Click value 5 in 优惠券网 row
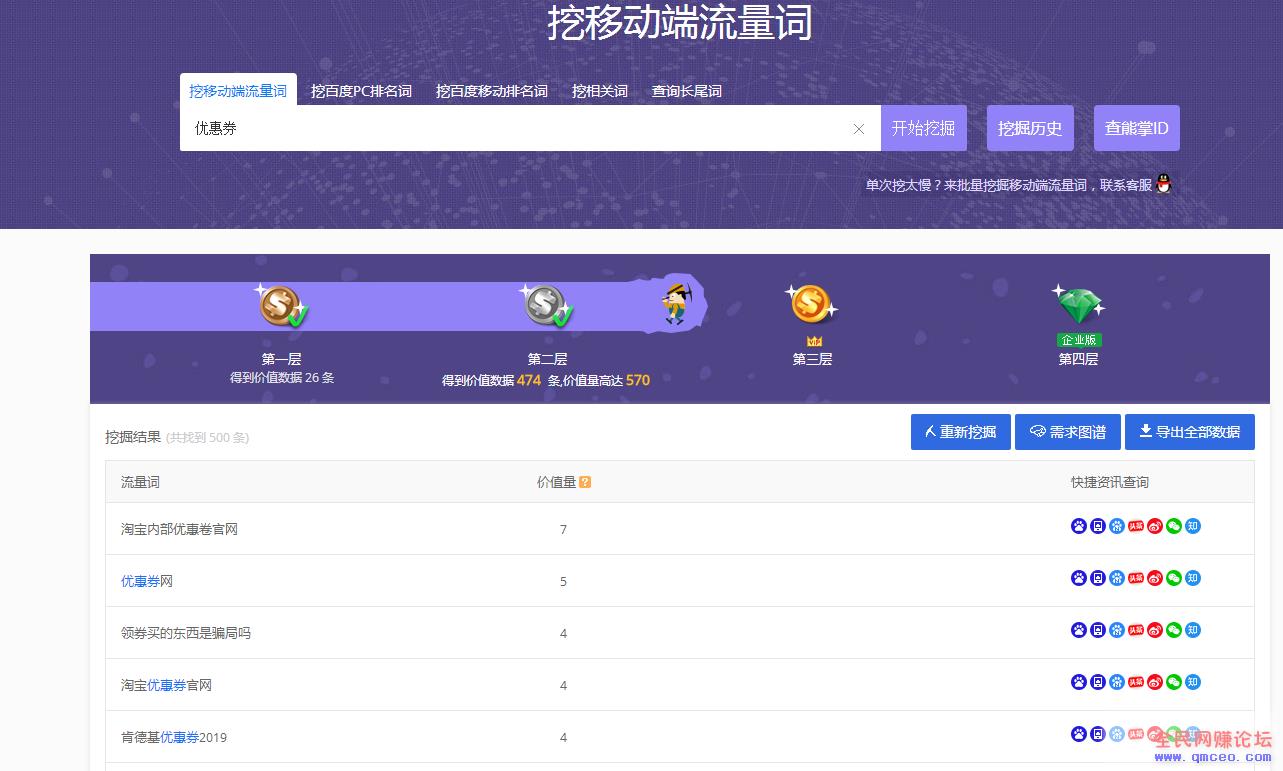 pos(563,581)
